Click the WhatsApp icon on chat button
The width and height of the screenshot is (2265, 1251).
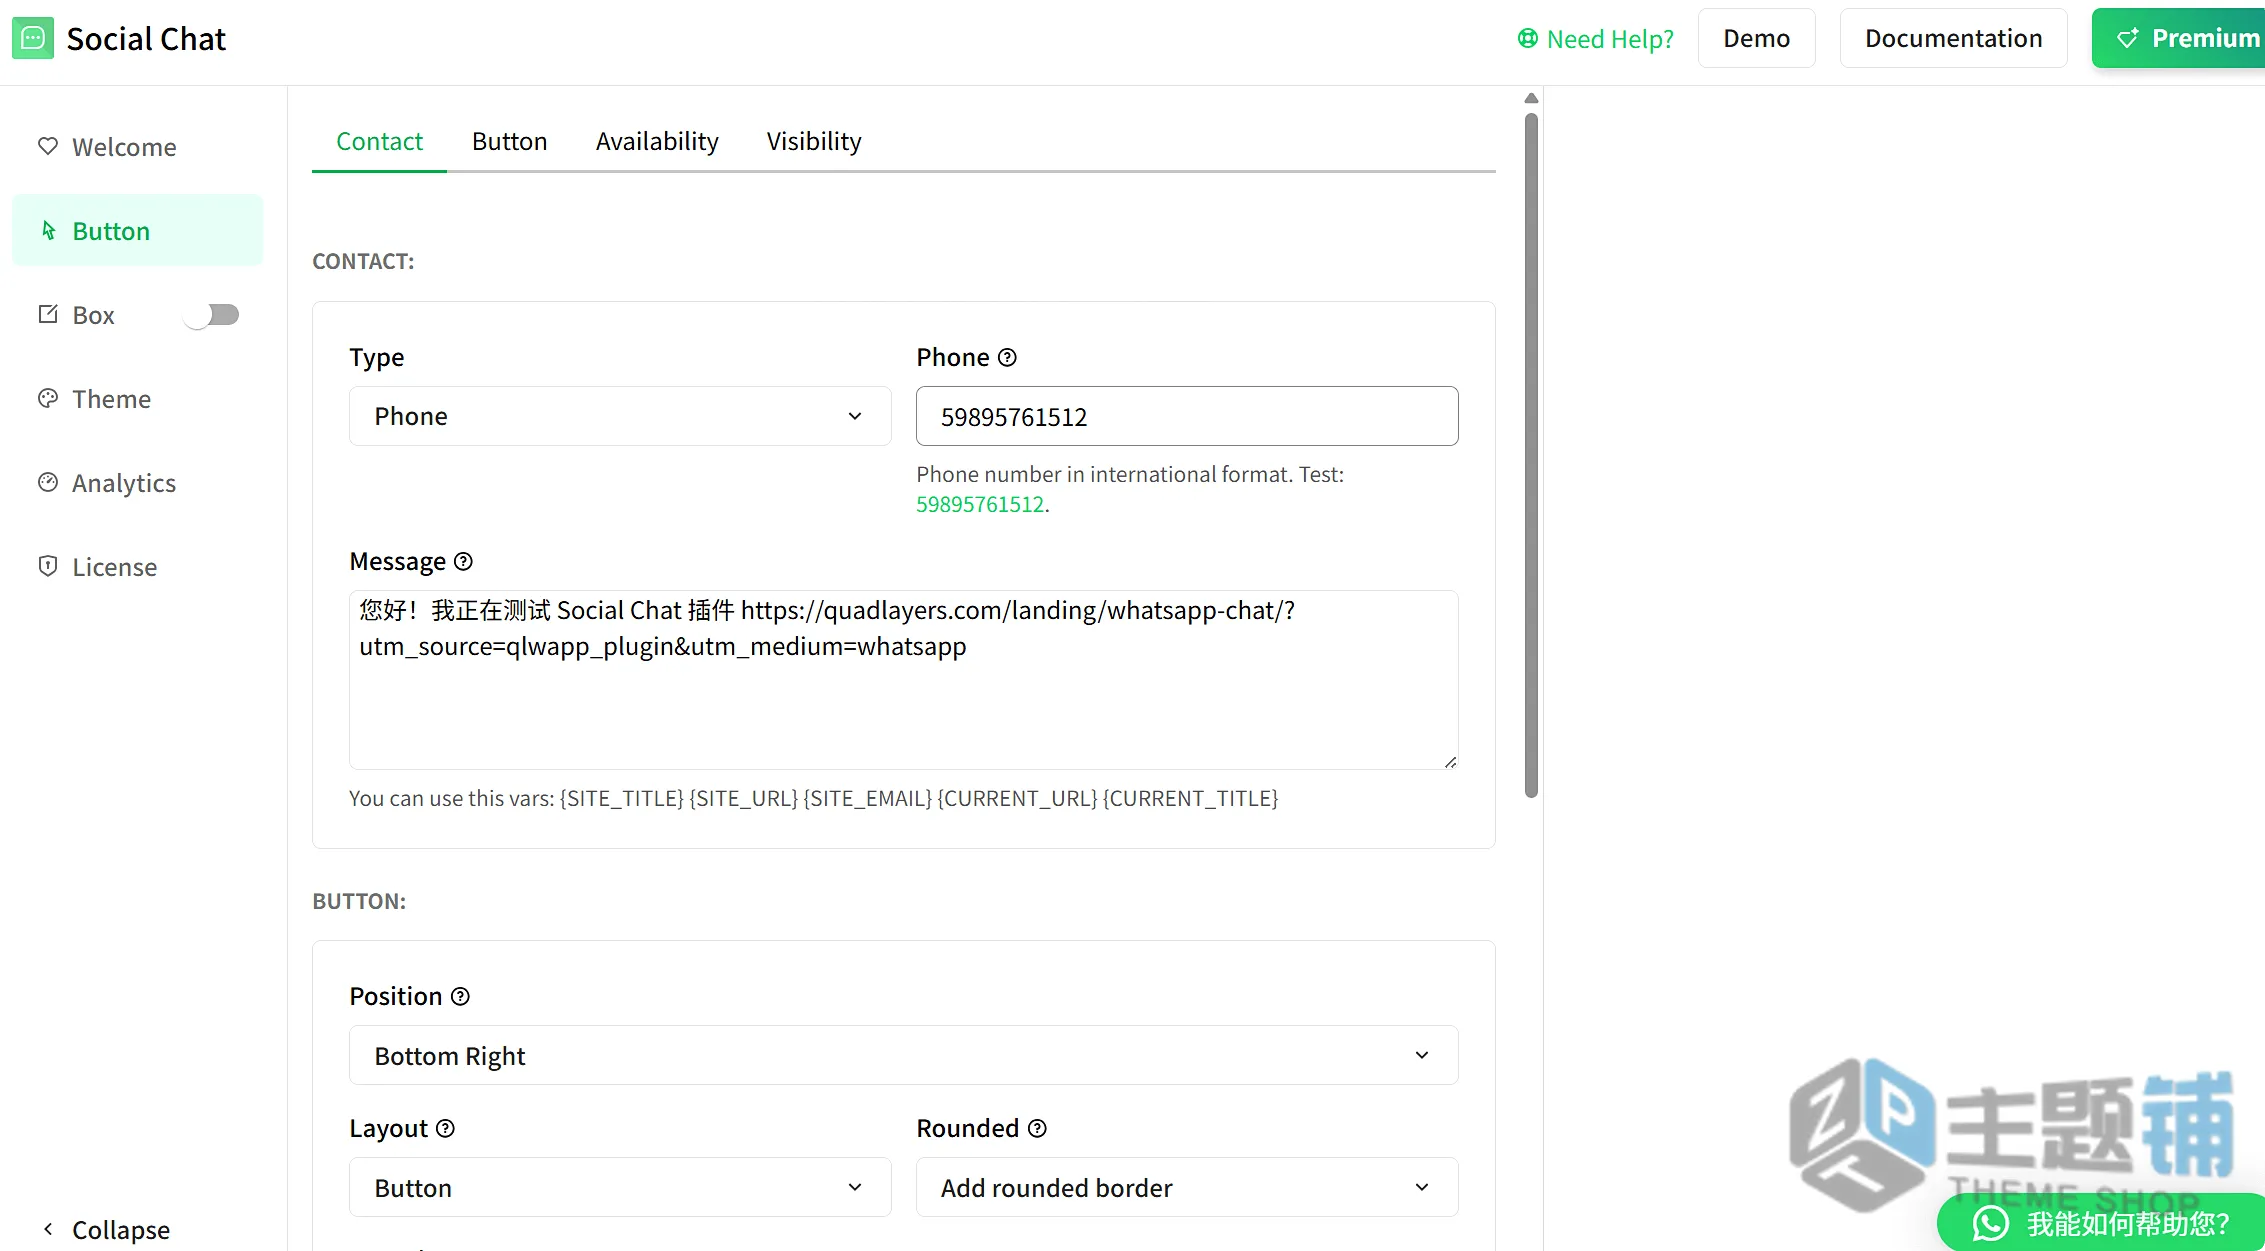(x=1991, y=1223)
